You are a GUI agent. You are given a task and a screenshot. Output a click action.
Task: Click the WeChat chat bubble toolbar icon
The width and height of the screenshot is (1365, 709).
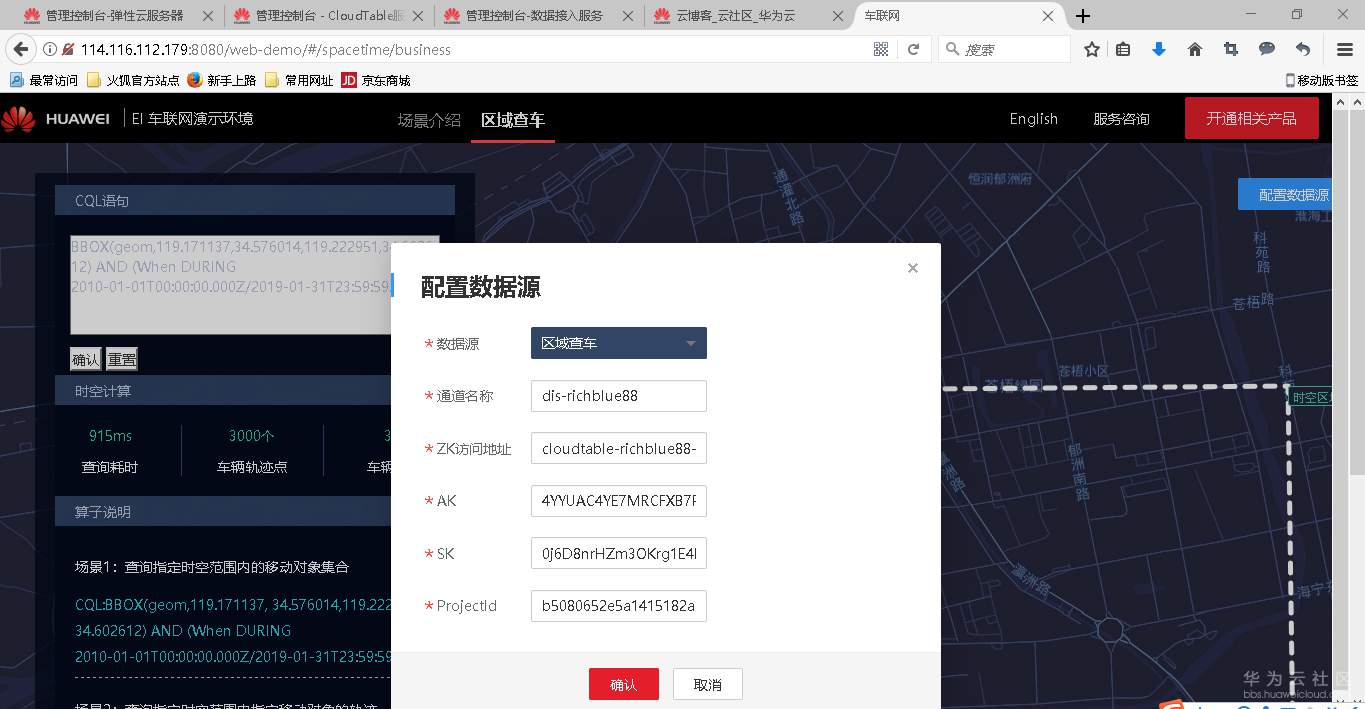(1266, 48)
